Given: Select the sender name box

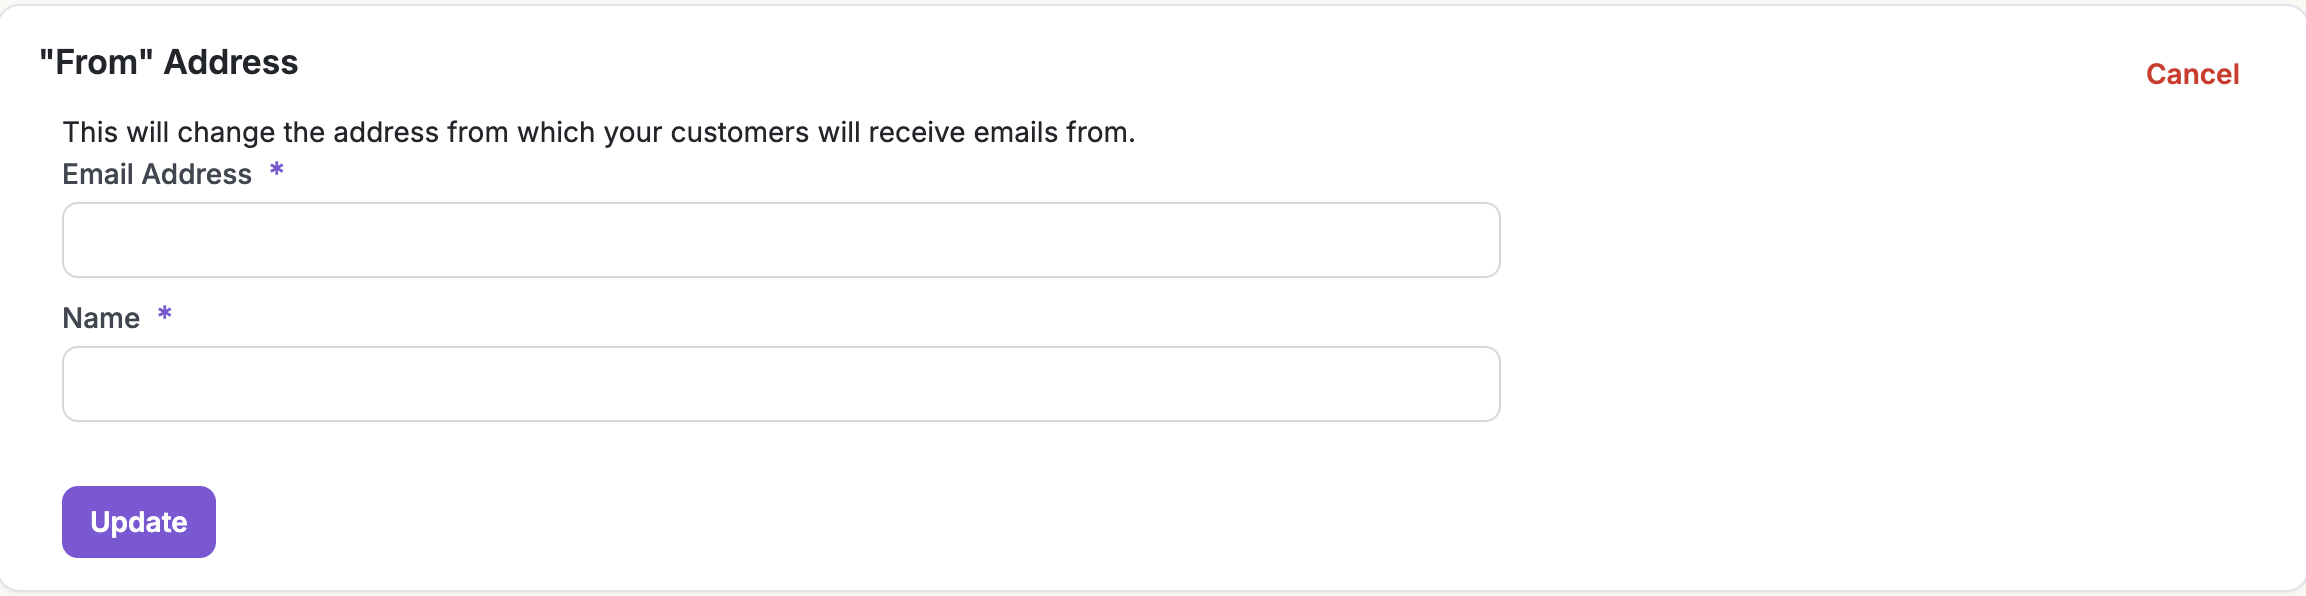Looking at the screenshot, I should pos(780,384).
